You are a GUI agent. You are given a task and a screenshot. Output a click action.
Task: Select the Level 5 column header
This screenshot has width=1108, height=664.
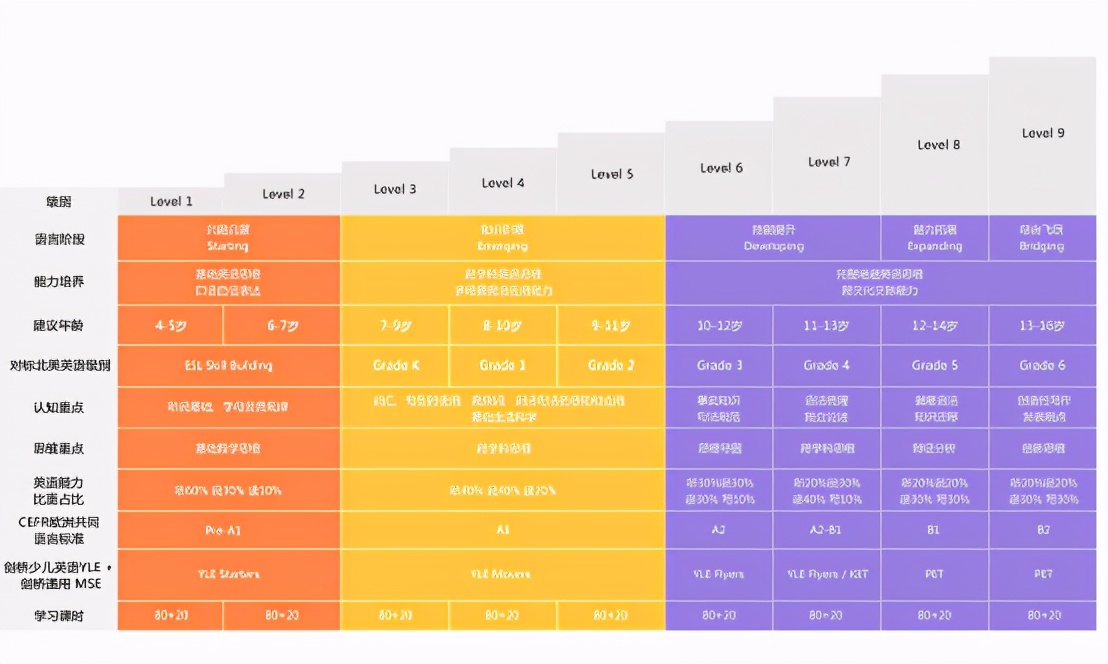pos(611,174)
